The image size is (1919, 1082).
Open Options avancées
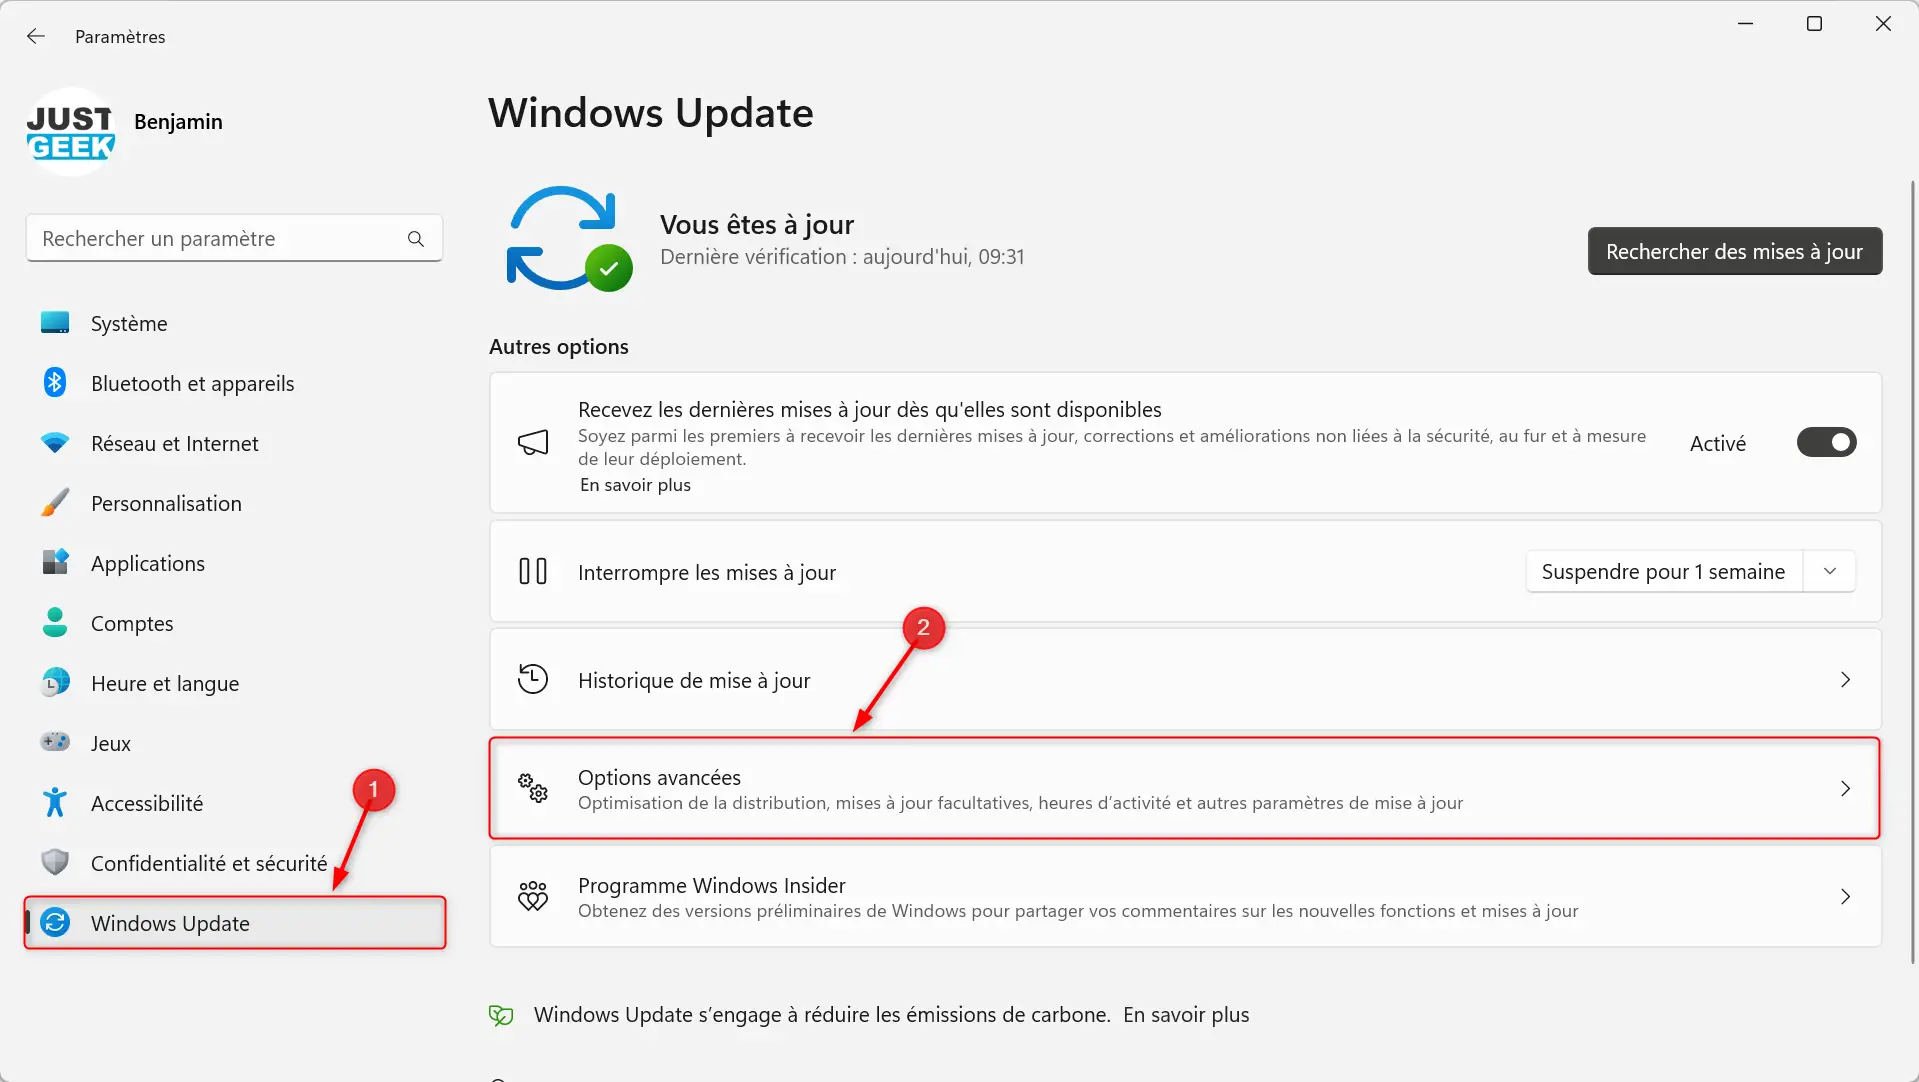click(1185, 788)
